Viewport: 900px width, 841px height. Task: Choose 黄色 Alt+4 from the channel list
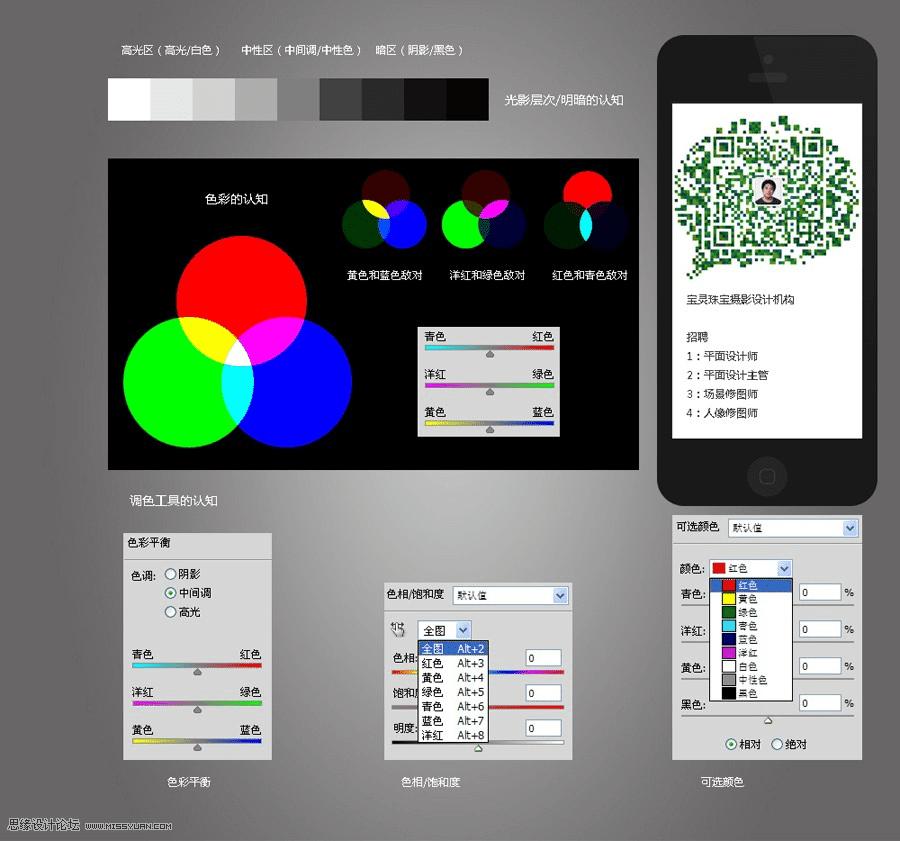click(x=453, y=677)
